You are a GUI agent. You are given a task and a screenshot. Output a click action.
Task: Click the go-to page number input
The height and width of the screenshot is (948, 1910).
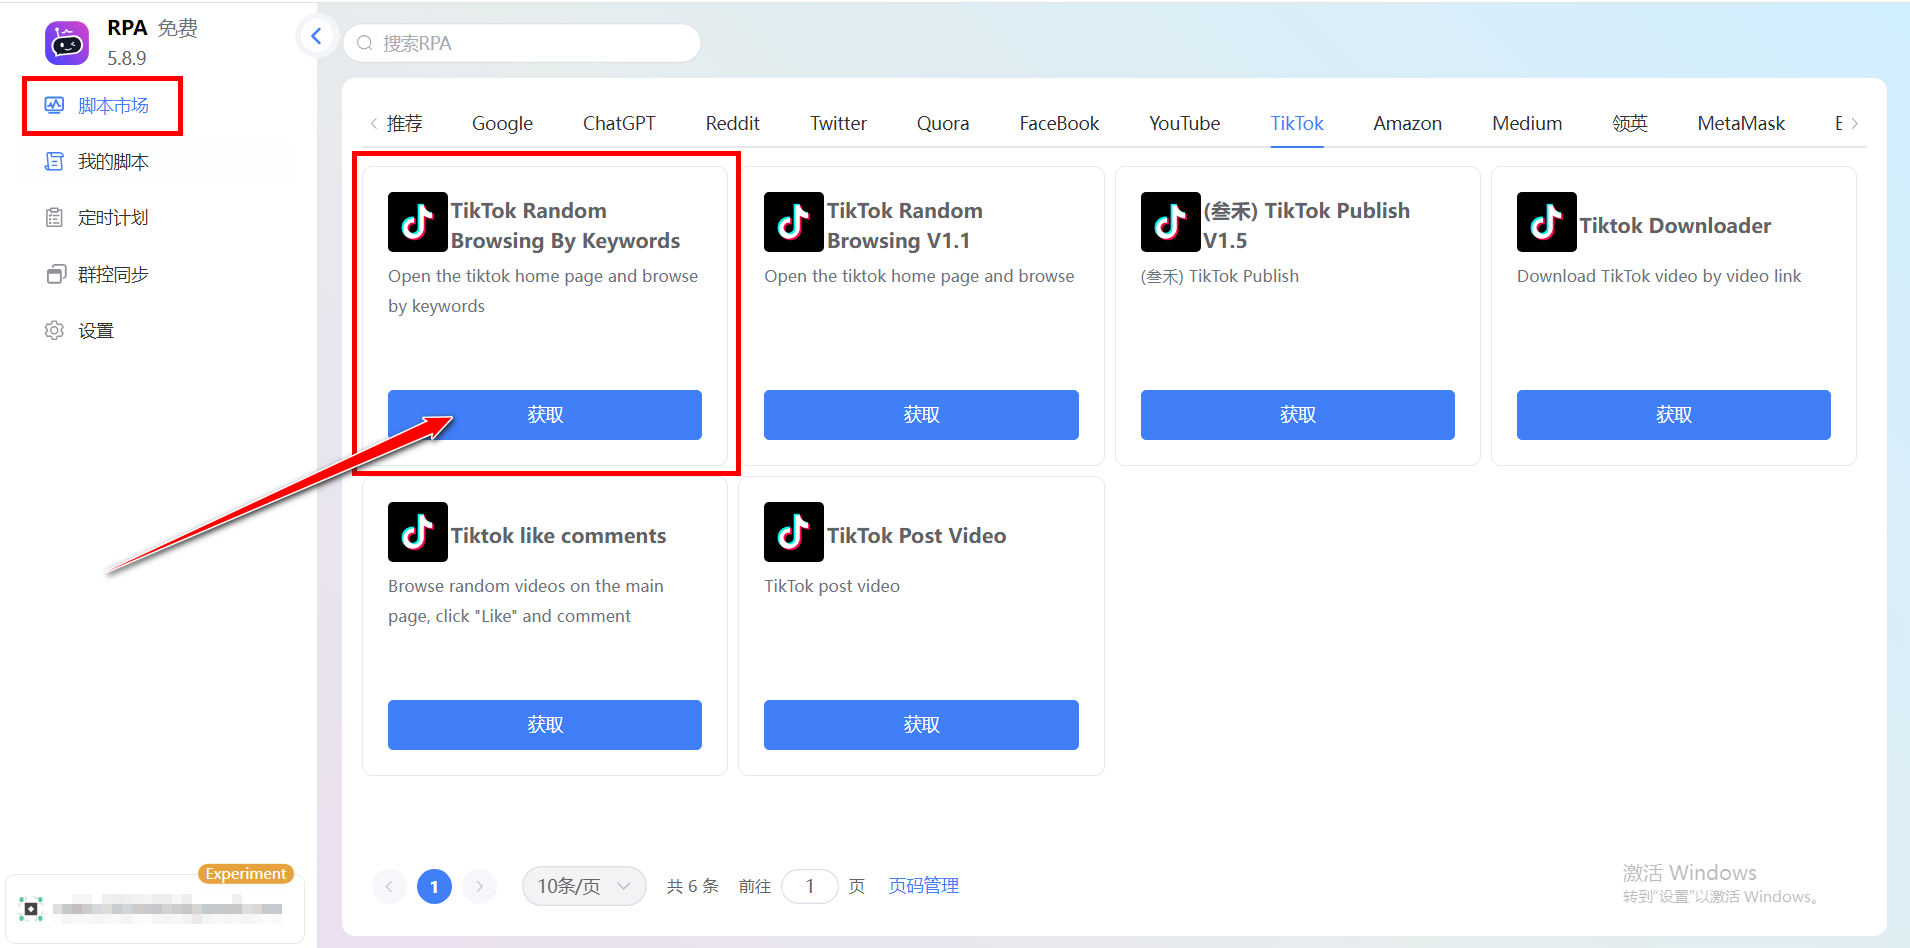[x=810, y=886]
